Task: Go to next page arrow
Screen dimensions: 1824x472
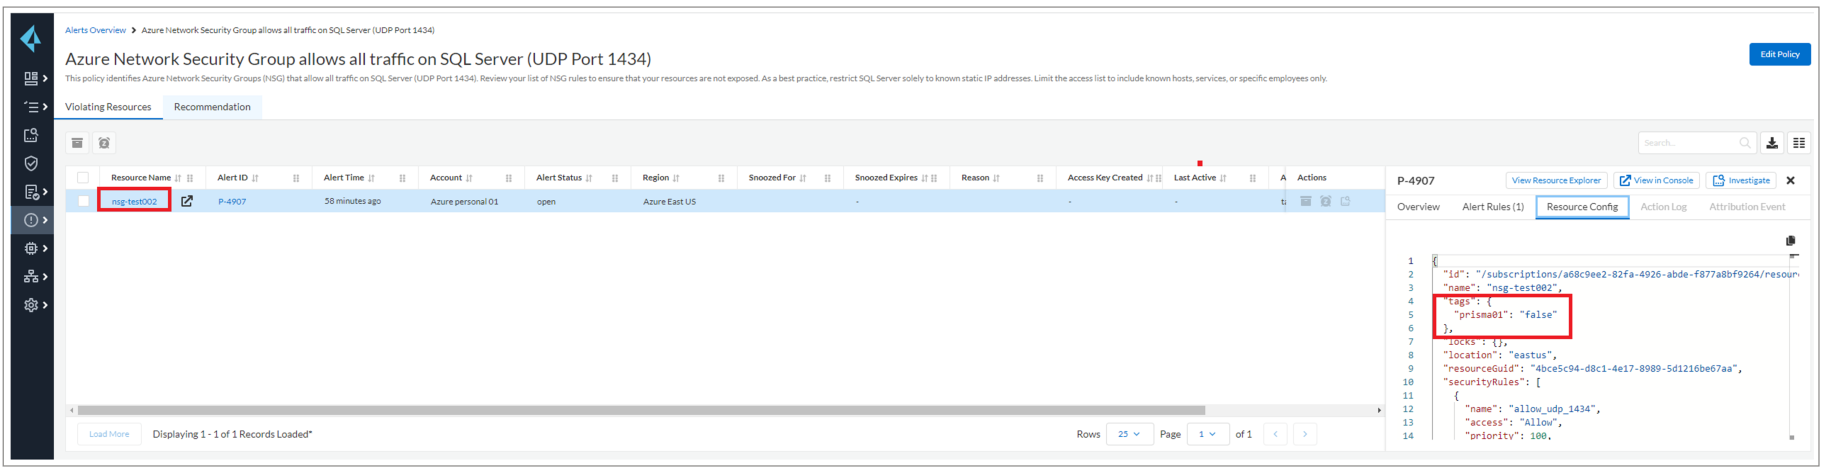Action: (1305, 434)
